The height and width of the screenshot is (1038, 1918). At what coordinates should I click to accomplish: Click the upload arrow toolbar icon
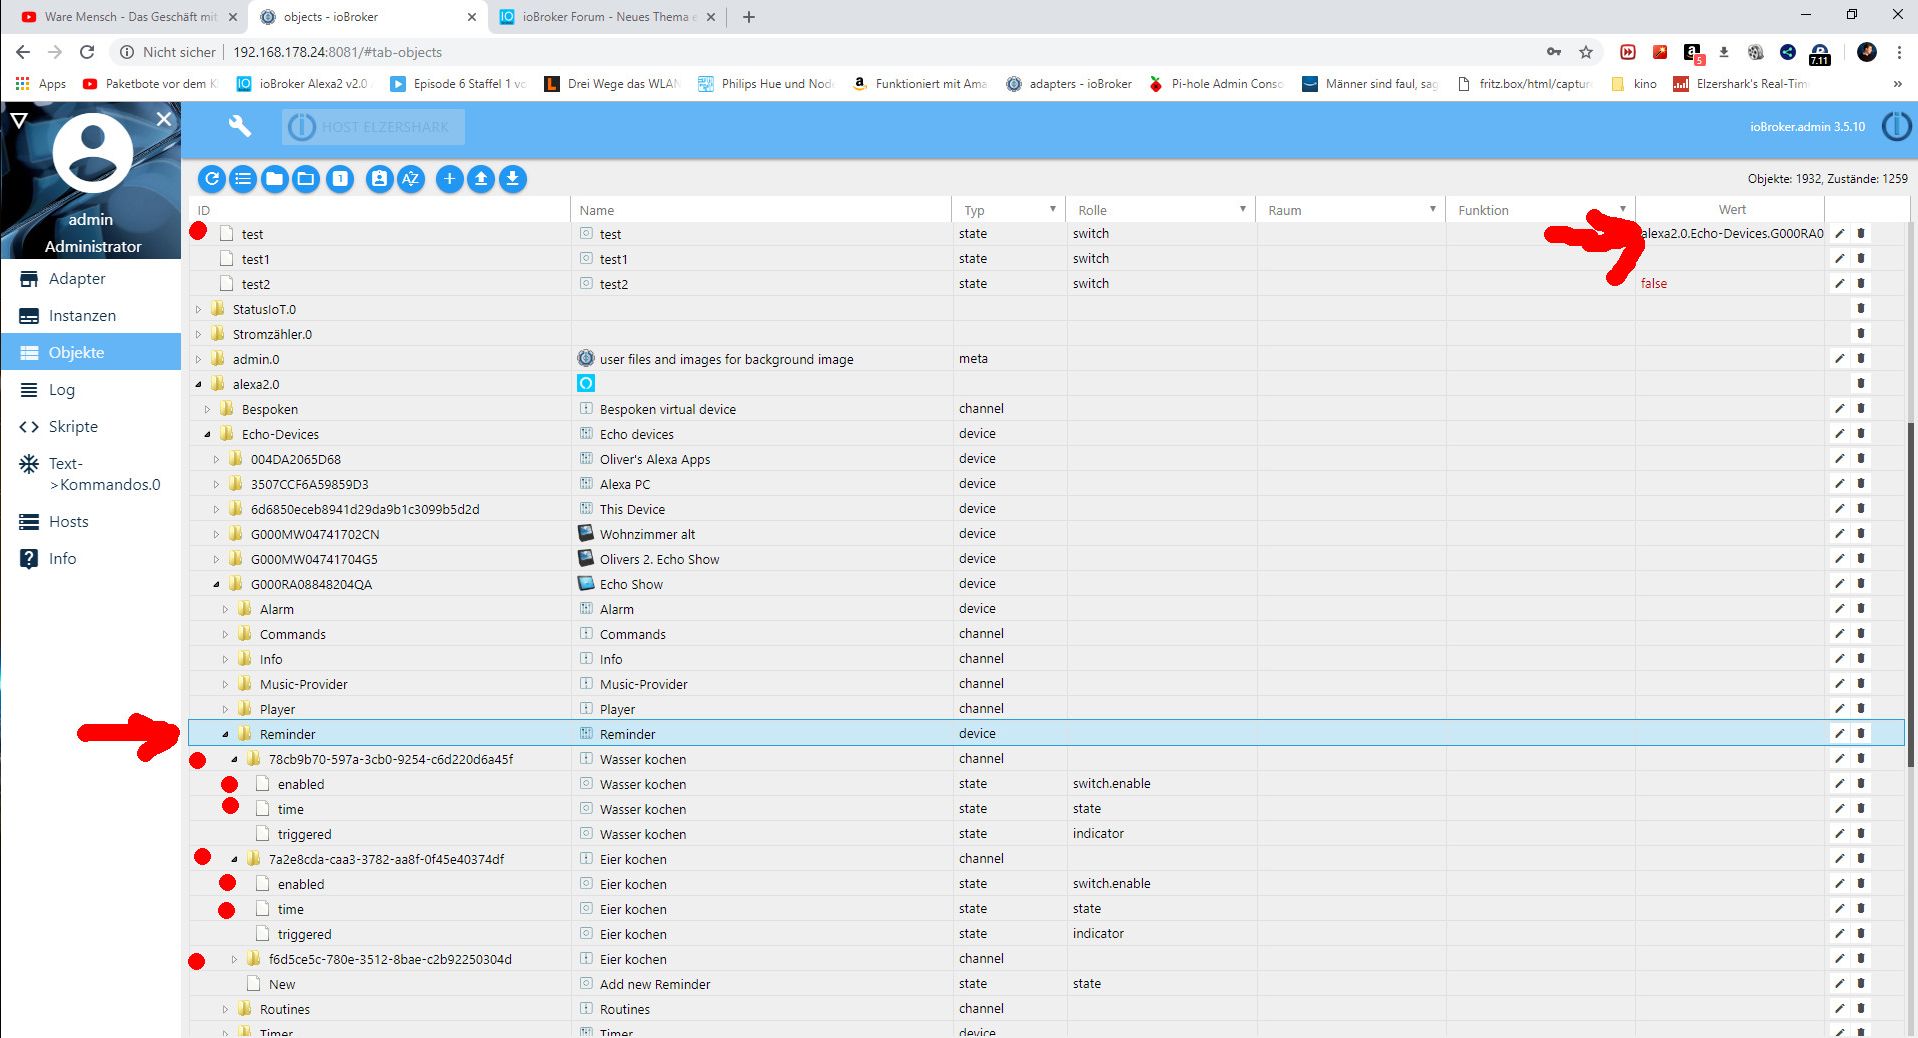[x=481, y=179]
